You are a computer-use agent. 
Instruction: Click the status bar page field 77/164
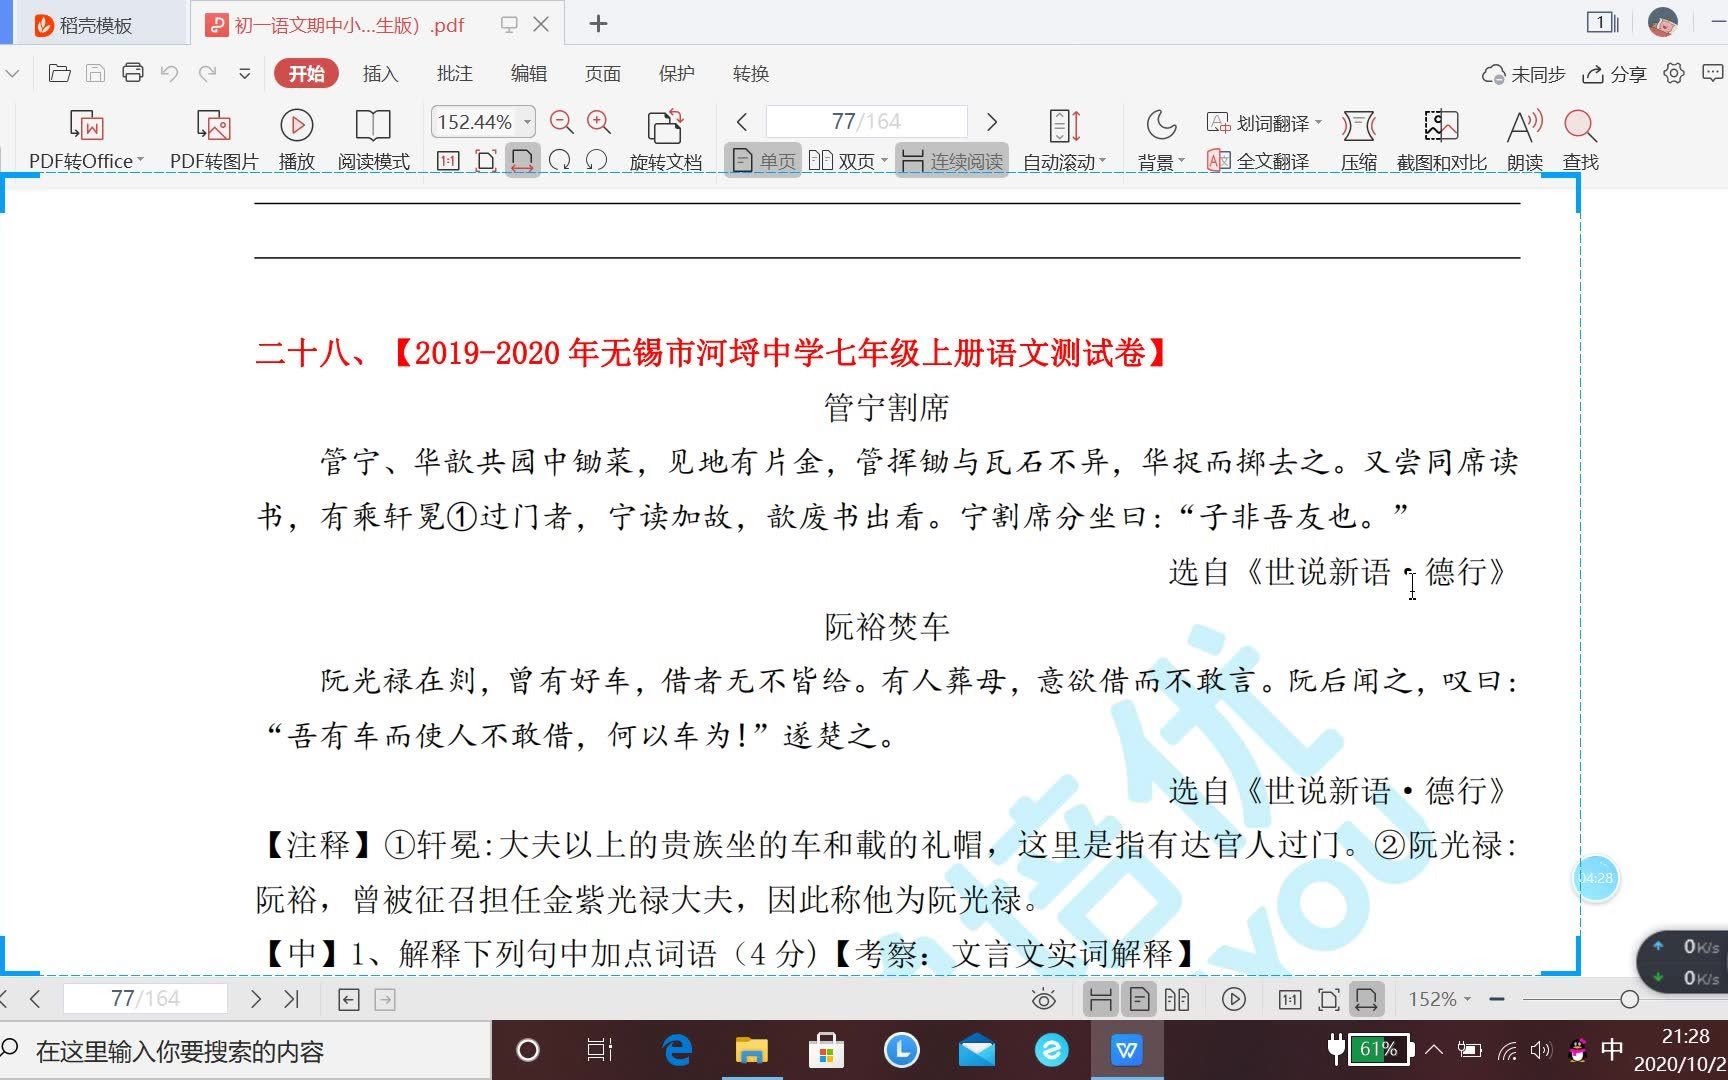145,998
